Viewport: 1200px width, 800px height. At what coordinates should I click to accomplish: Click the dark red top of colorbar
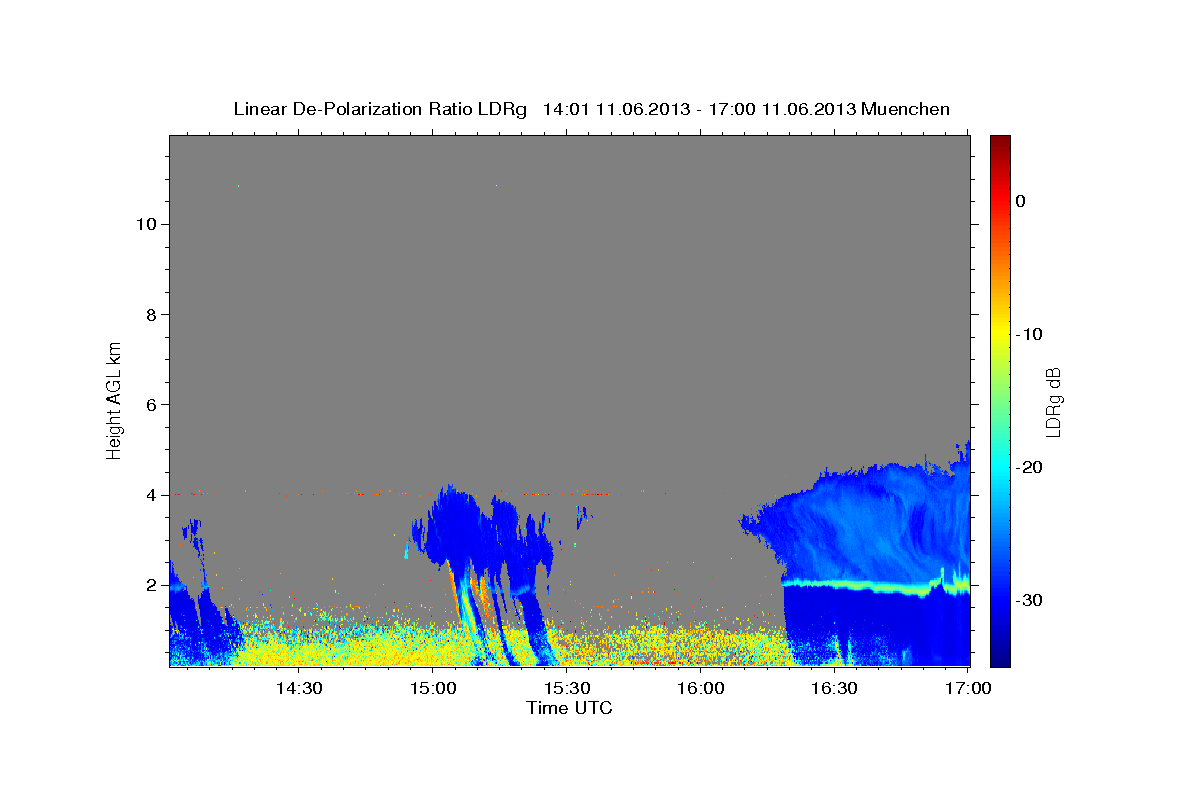(1000, 142)
